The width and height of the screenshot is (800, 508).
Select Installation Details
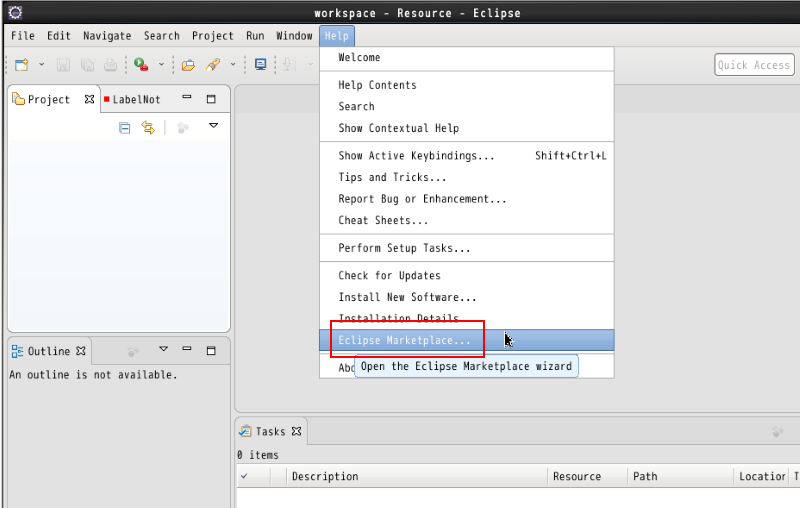coord(467,318)
